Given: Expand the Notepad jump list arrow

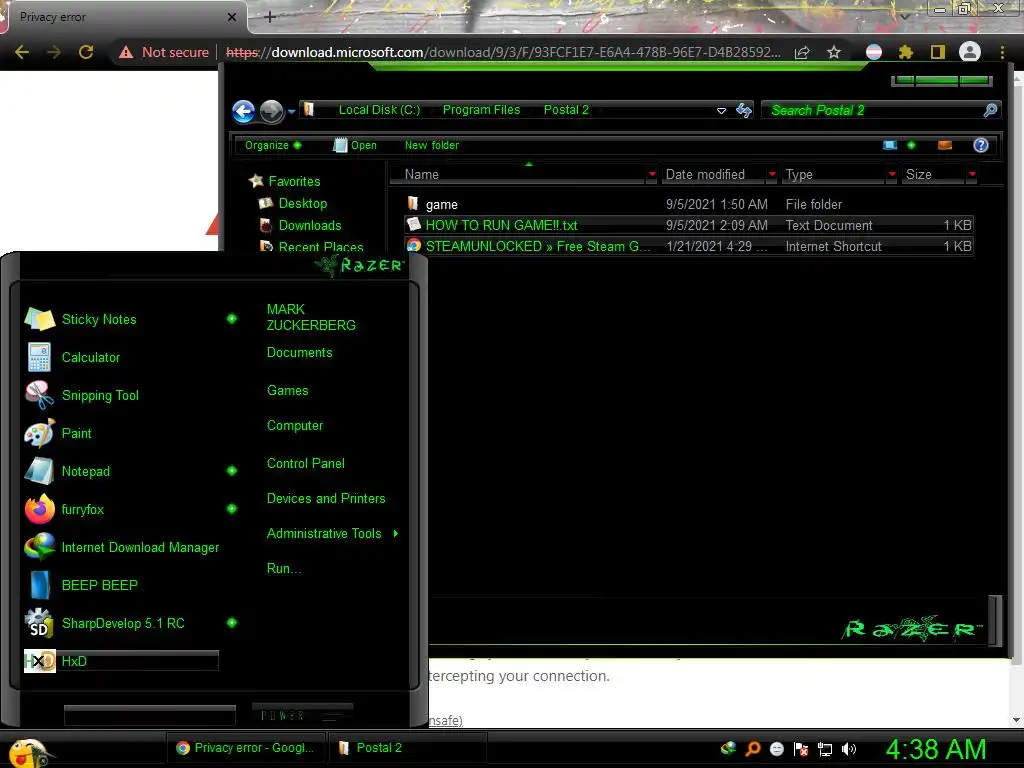Looking at the screenshot, I should (231, 470).
